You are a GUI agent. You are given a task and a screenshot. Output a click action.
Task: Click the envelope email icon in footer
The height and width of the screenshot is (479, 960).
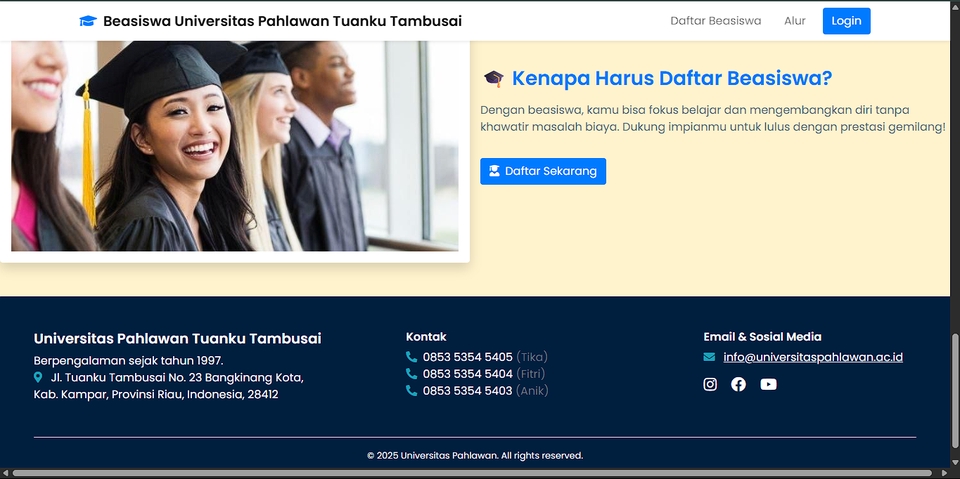pyautogui.click(x=709, y=357)
